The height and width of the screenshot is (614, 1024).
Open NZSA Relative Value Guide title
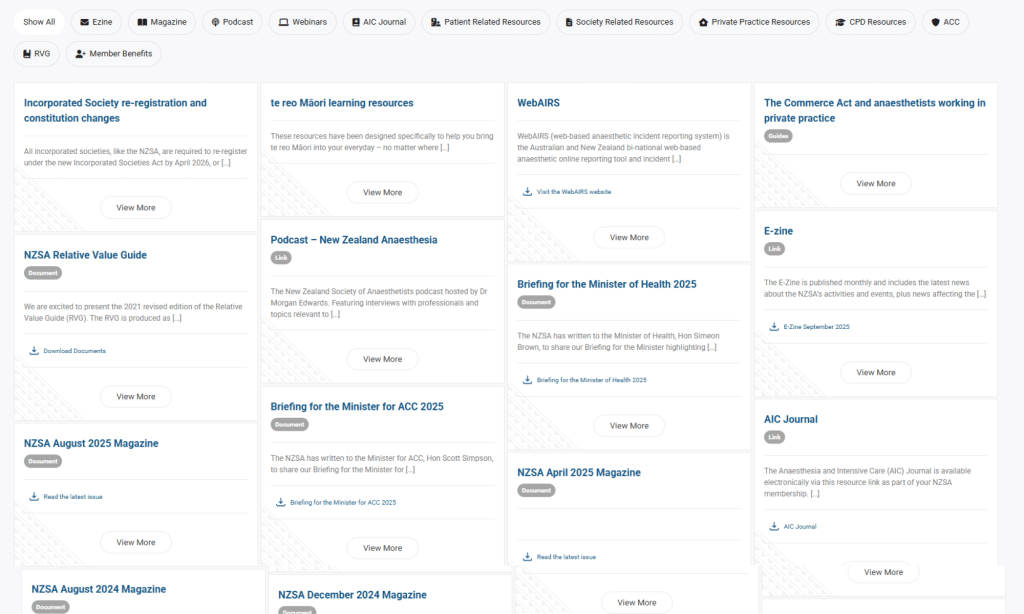(85, 255)
